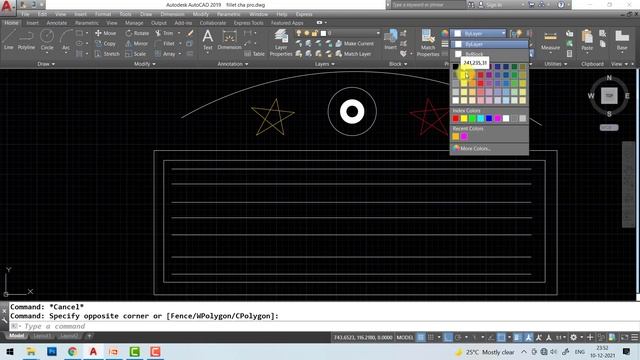Click the keyword search box
The height and width of the screenshot is (360, 640).
[428, 5]
